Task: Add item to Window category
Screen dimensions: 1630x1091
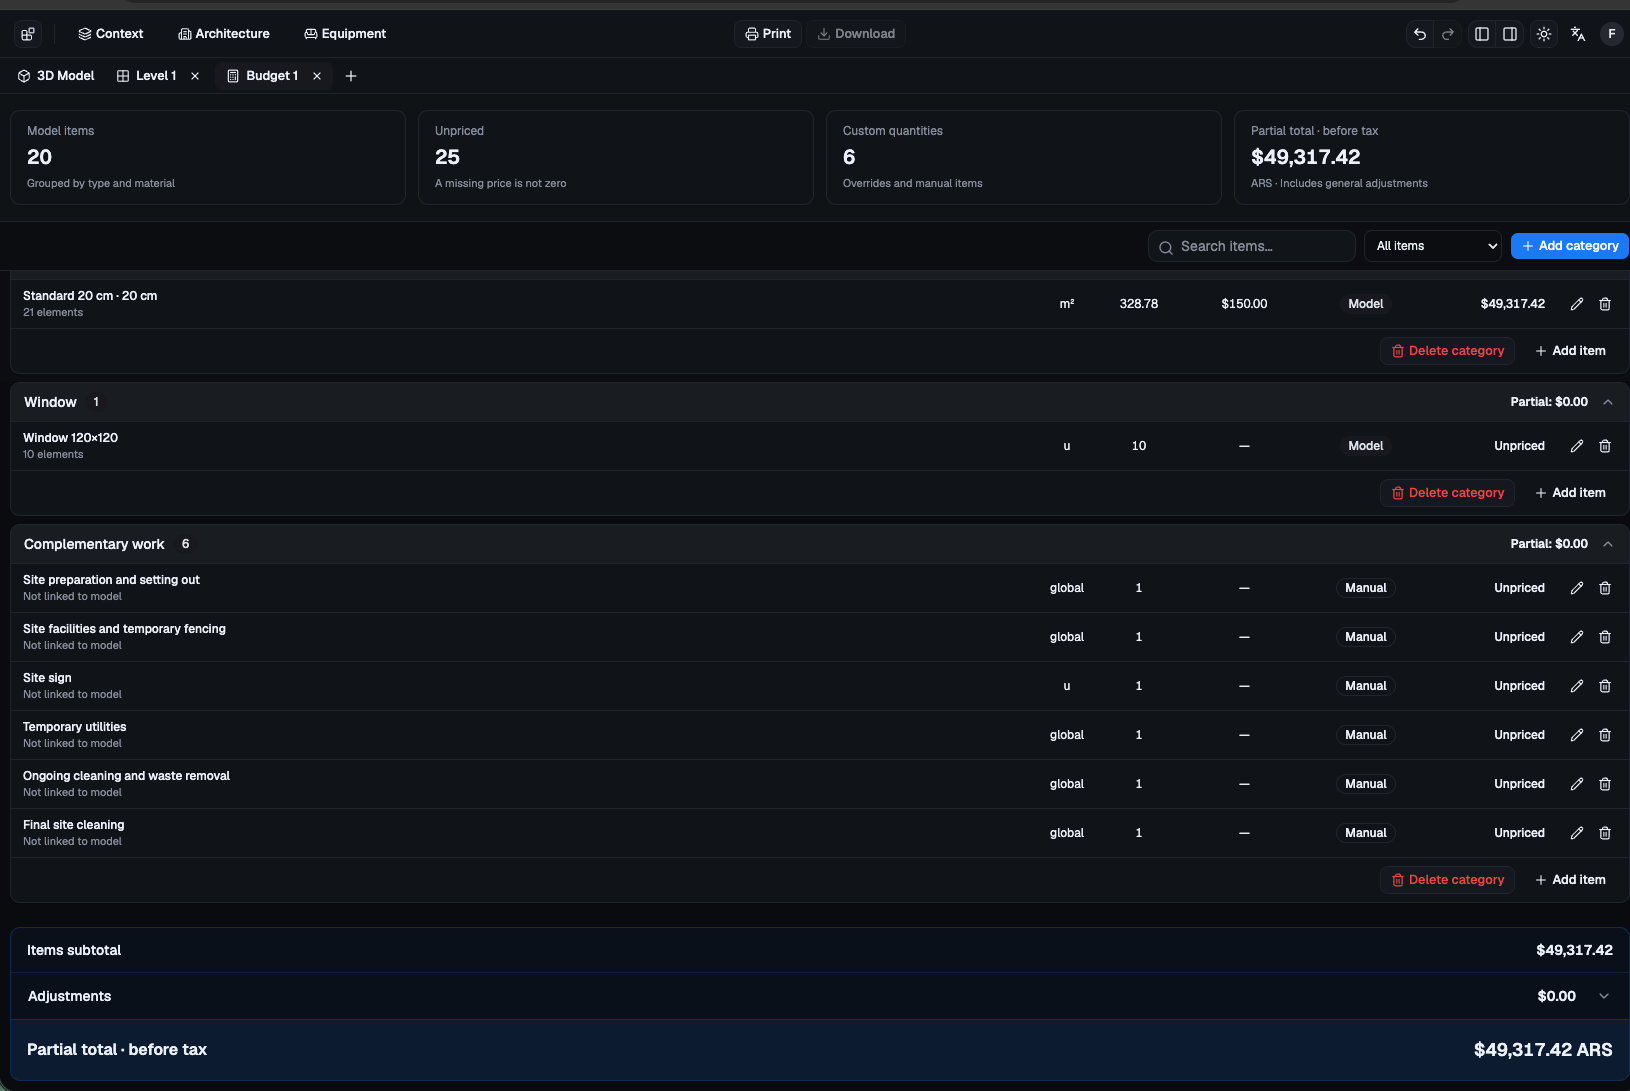Action: [x=1570, y=493]
